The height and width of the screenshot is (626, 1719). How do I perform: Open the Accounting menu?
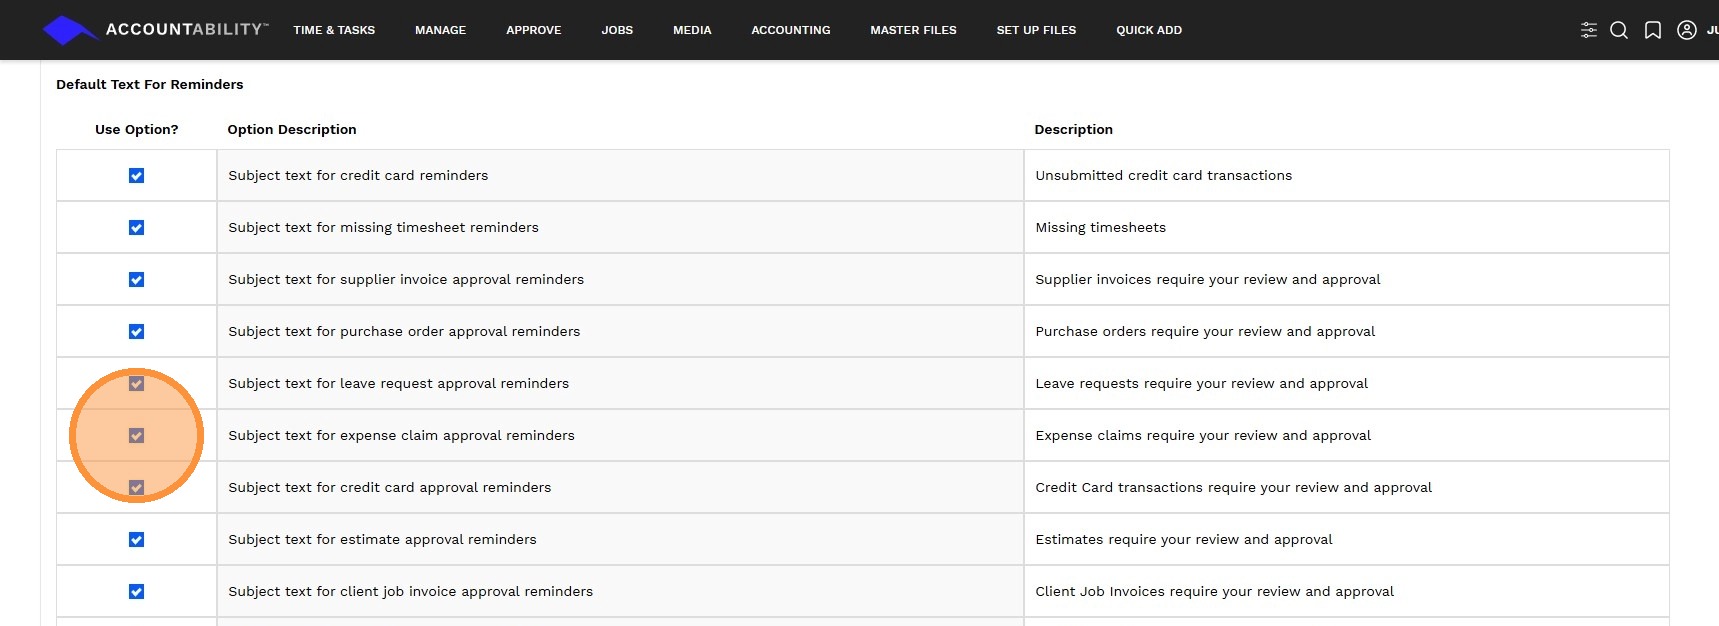[790, 30]
